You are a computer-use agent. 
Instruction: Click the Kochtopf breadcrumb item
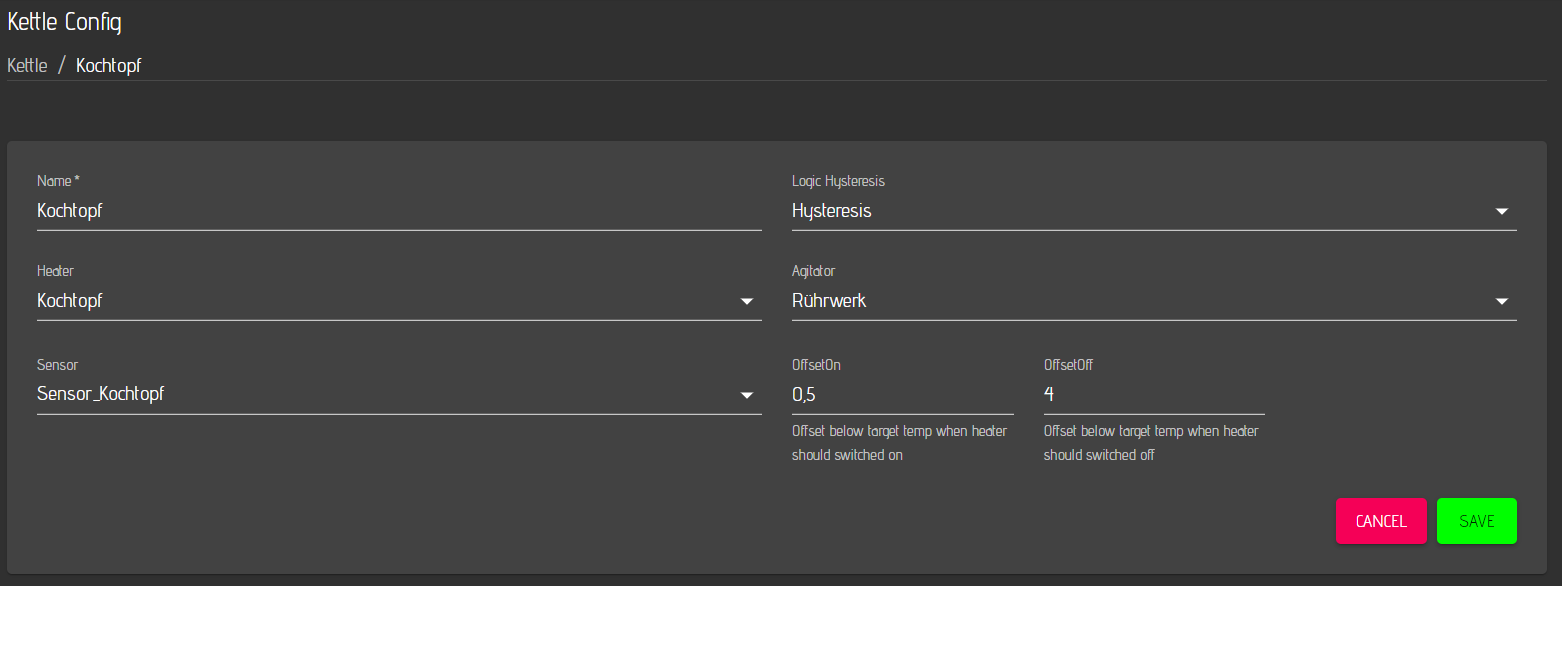coord(108,66)
